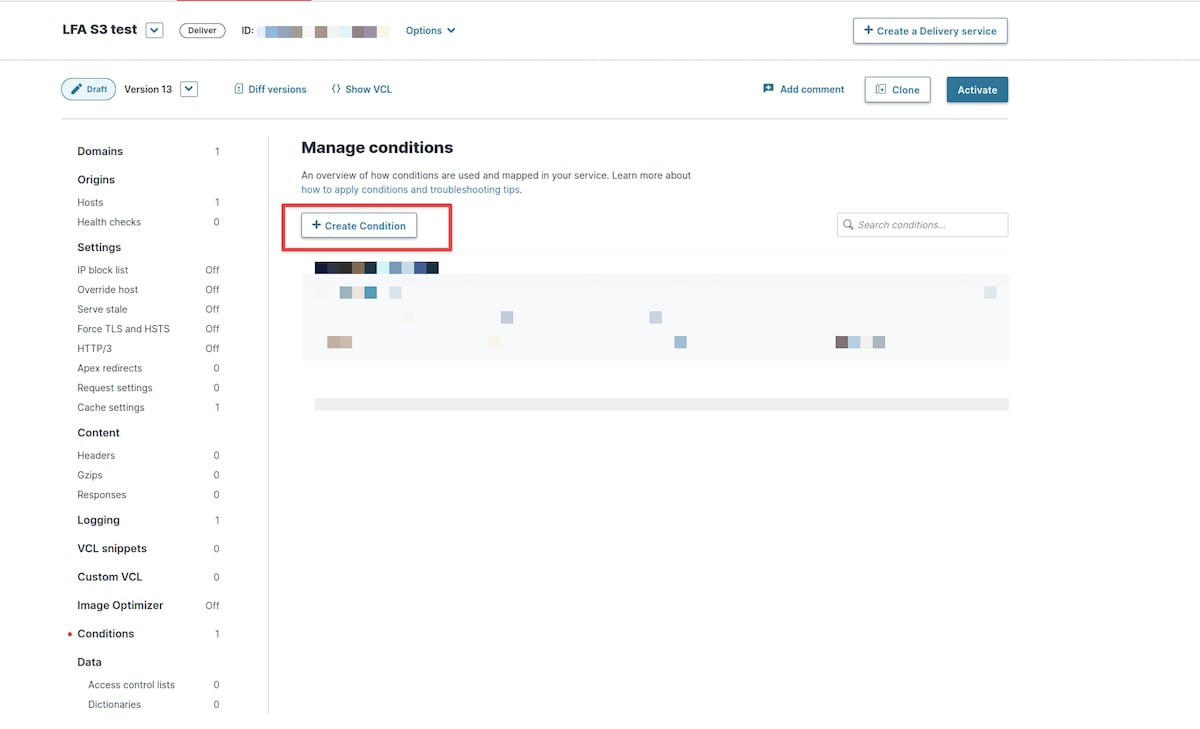Open Dictionaries under Data

click(114, 704)
